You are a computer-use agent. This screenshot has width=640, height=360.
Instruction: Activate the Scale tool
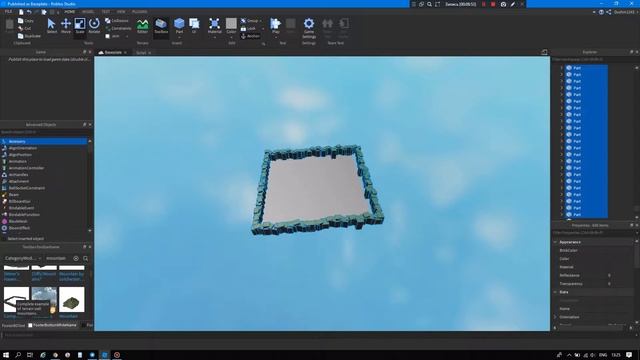(x=80, y=26)
